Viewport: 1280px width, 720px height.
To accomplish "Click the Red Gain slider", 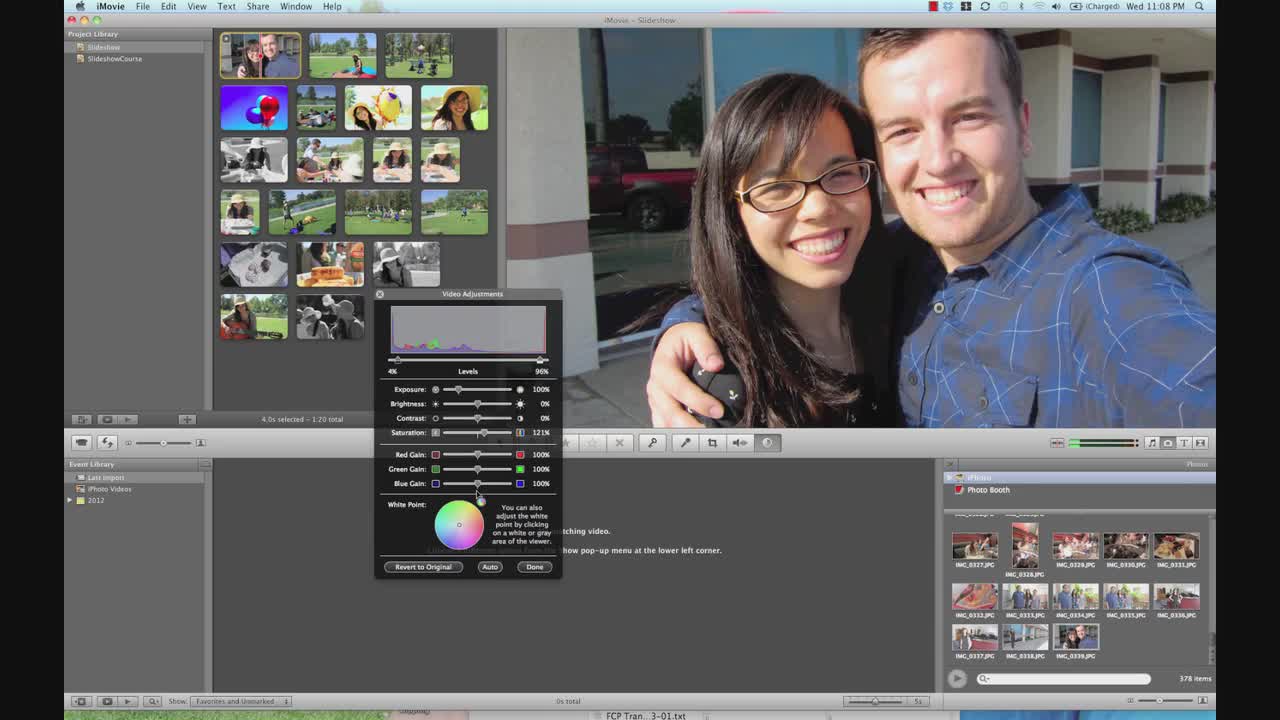I will pyautogui.click(x=477, y=455).
